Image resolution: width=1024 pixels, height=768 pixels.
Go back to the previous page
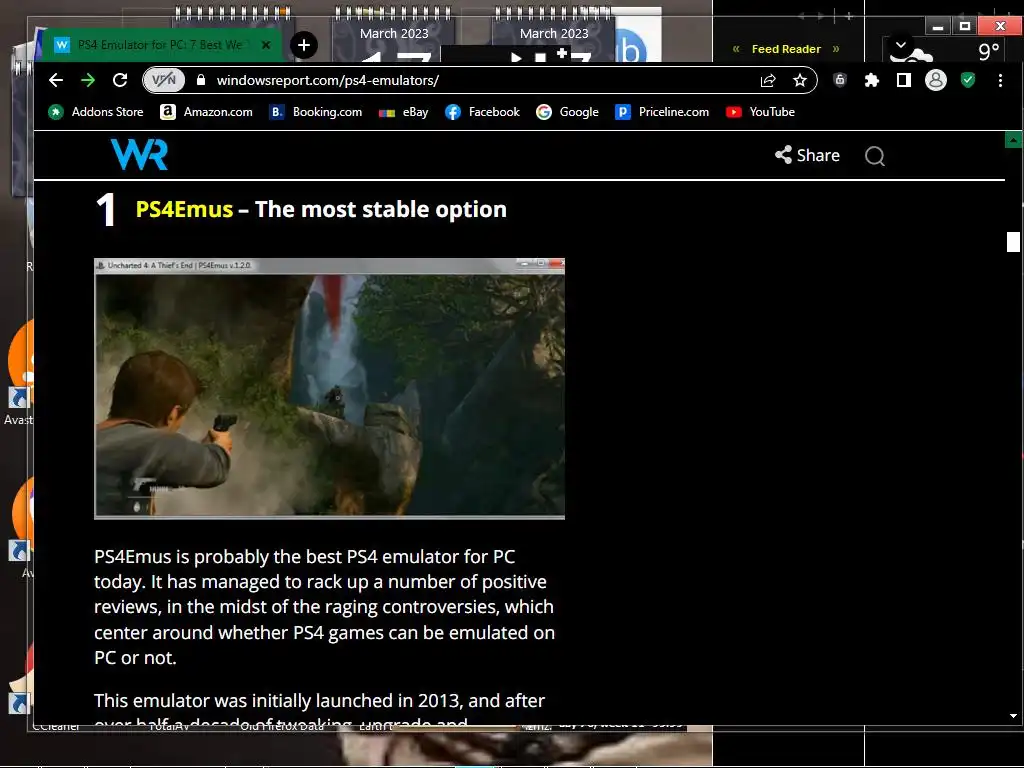coord(56,80)
